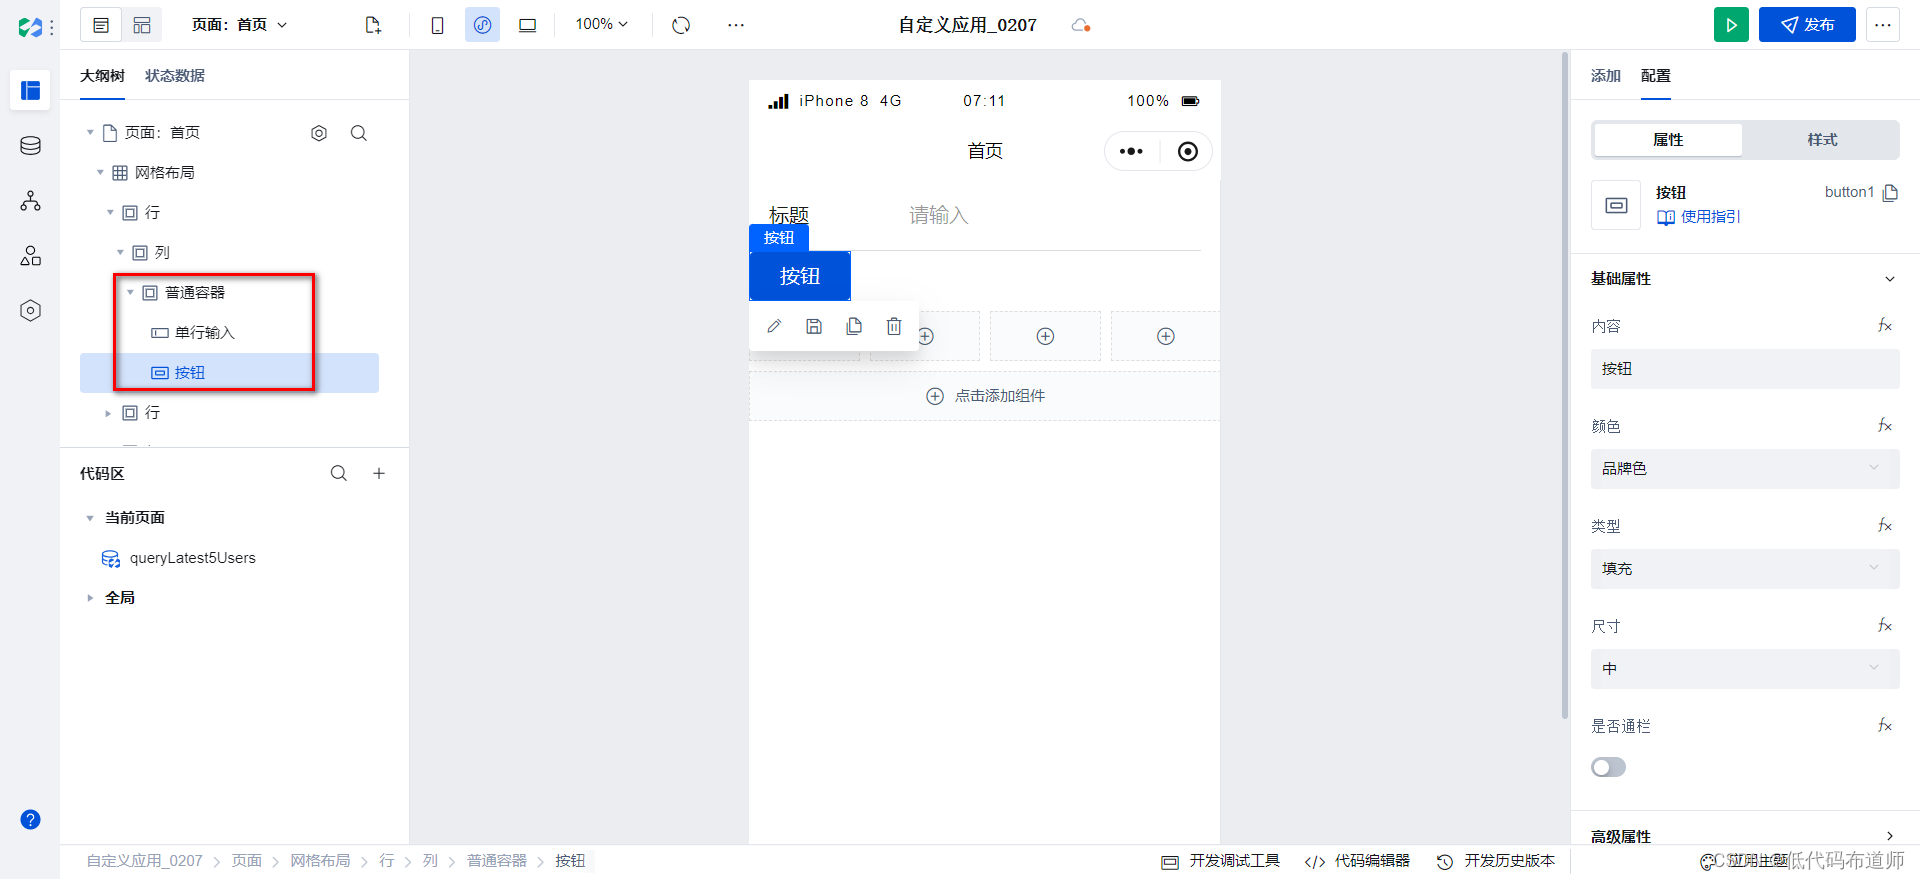Click 普通容器 in the breadcrumb
1920x879 pixels.
coord(496,861)
